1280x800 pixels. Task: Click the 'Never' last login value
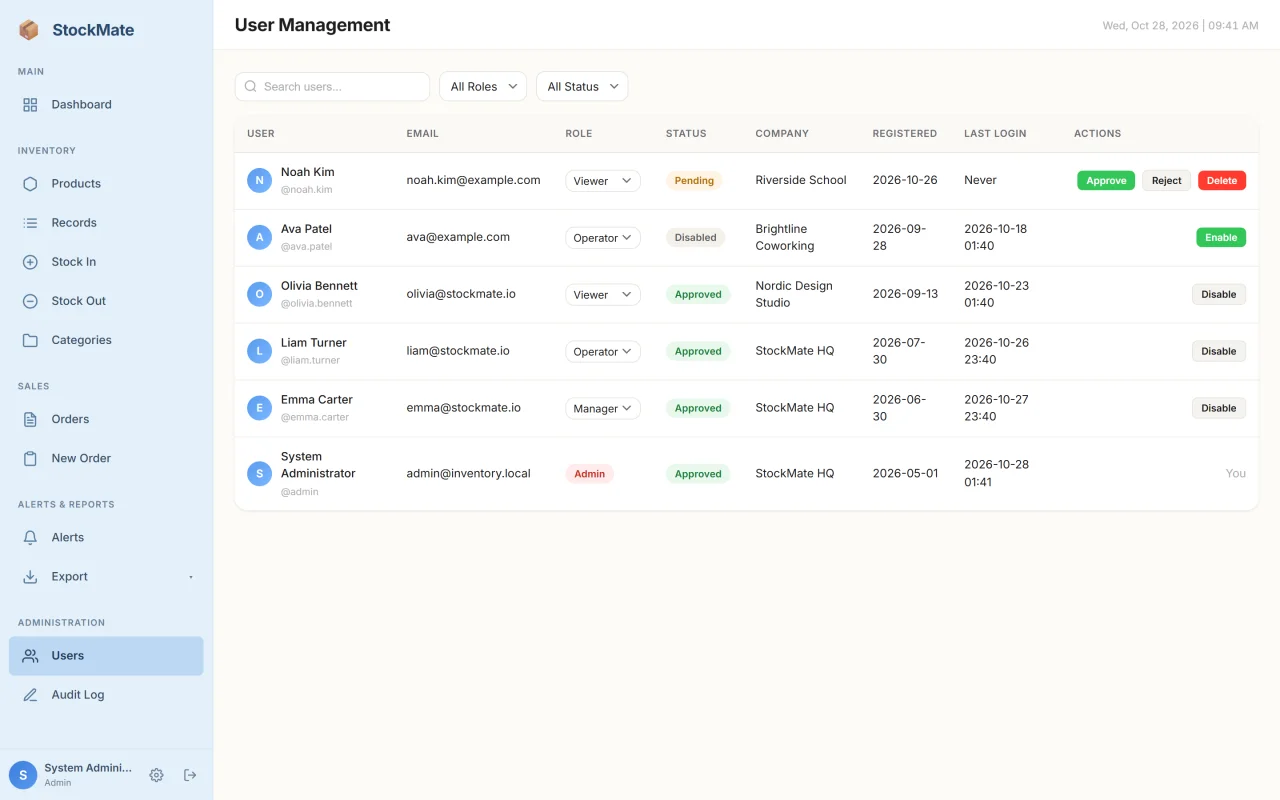click(x=980, y=180)
